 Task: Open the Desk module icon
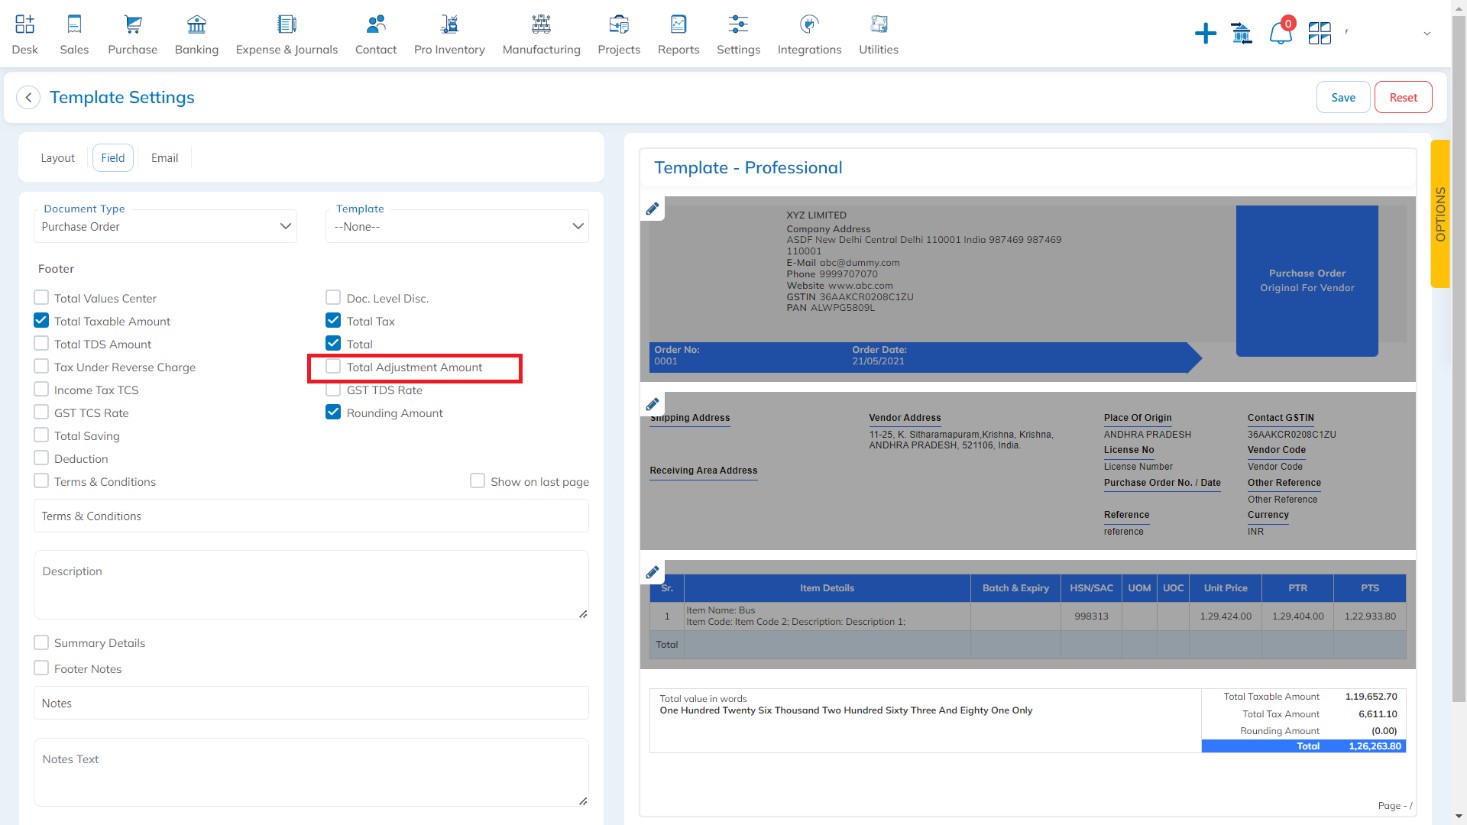click(x=25, y=24)
